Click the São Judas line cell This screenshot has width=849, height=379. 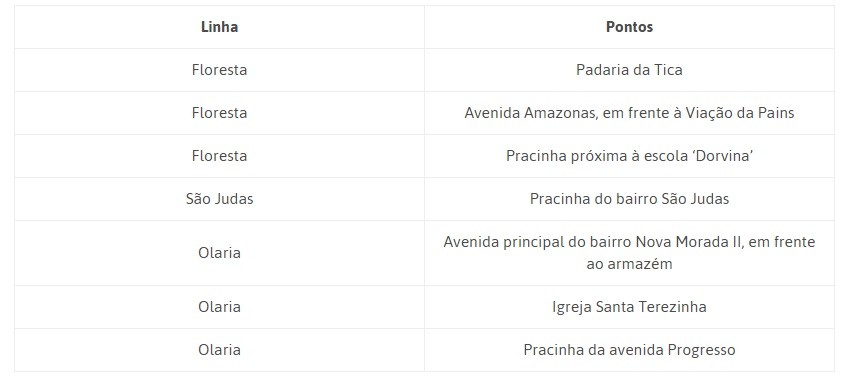[219, 199]
